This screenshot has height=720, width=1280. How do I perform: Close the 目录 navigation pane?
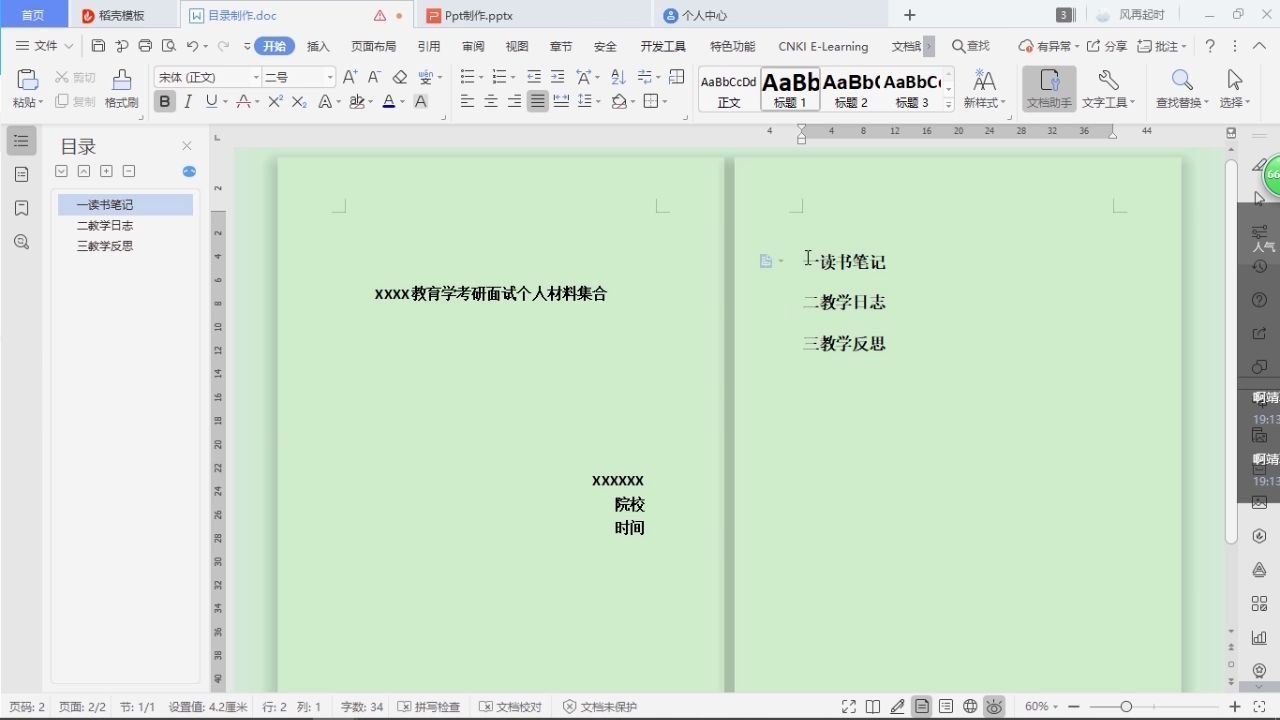point(187,146)
